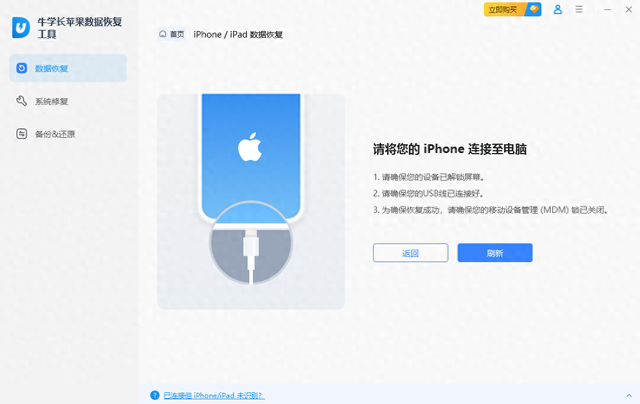The height and width of the screenshot is (404, 640).
Task: Open the hamburger menu icon
Action: [x=579, y=9]
